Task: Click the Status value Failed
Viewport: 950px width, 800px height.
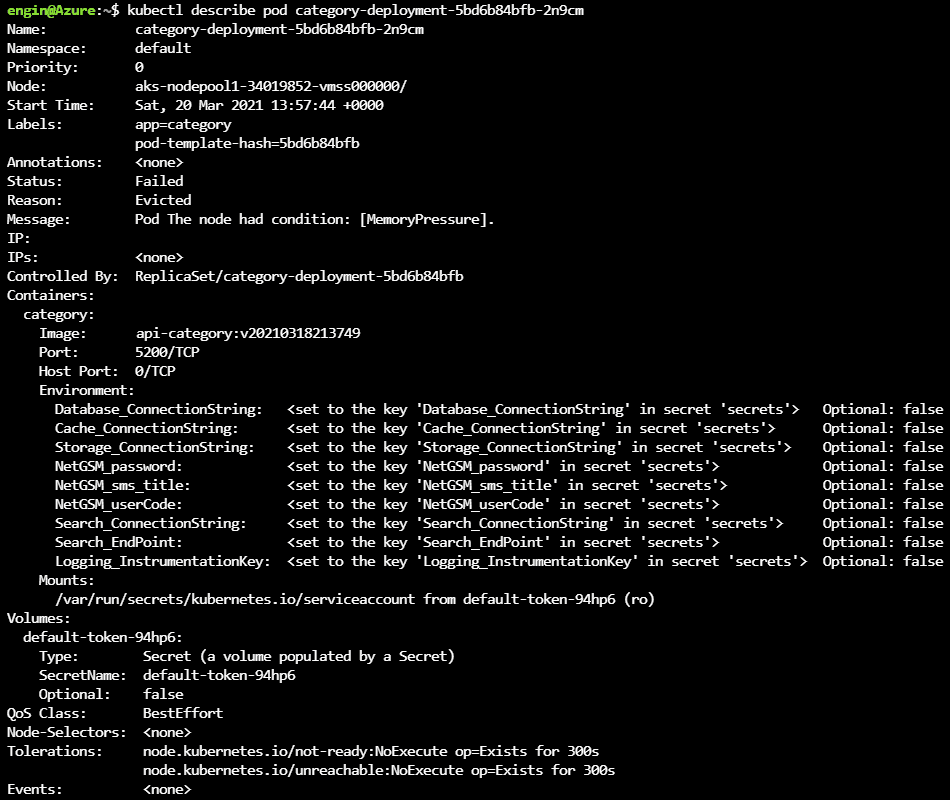Action: [x=159, y=181]
